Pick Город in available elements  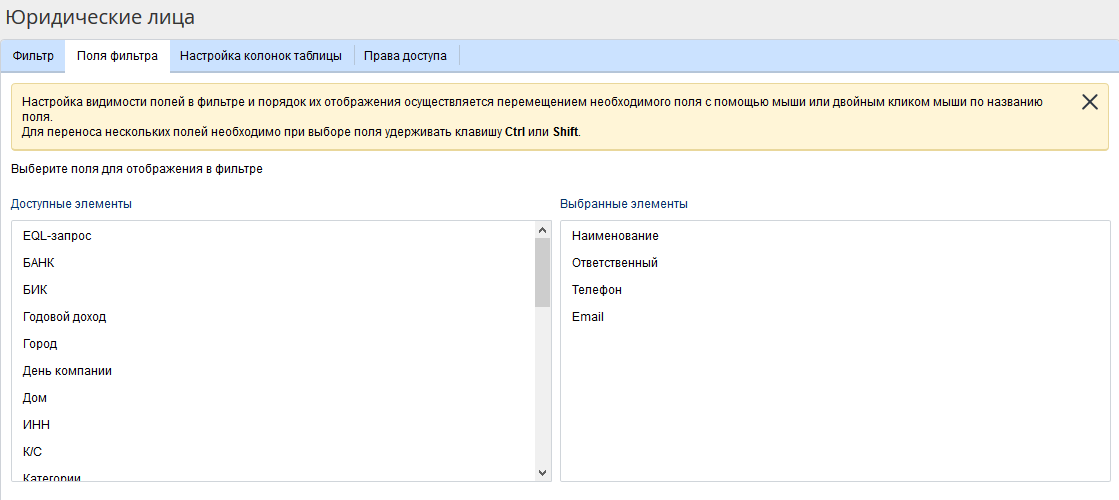click(x=40, y=344)
